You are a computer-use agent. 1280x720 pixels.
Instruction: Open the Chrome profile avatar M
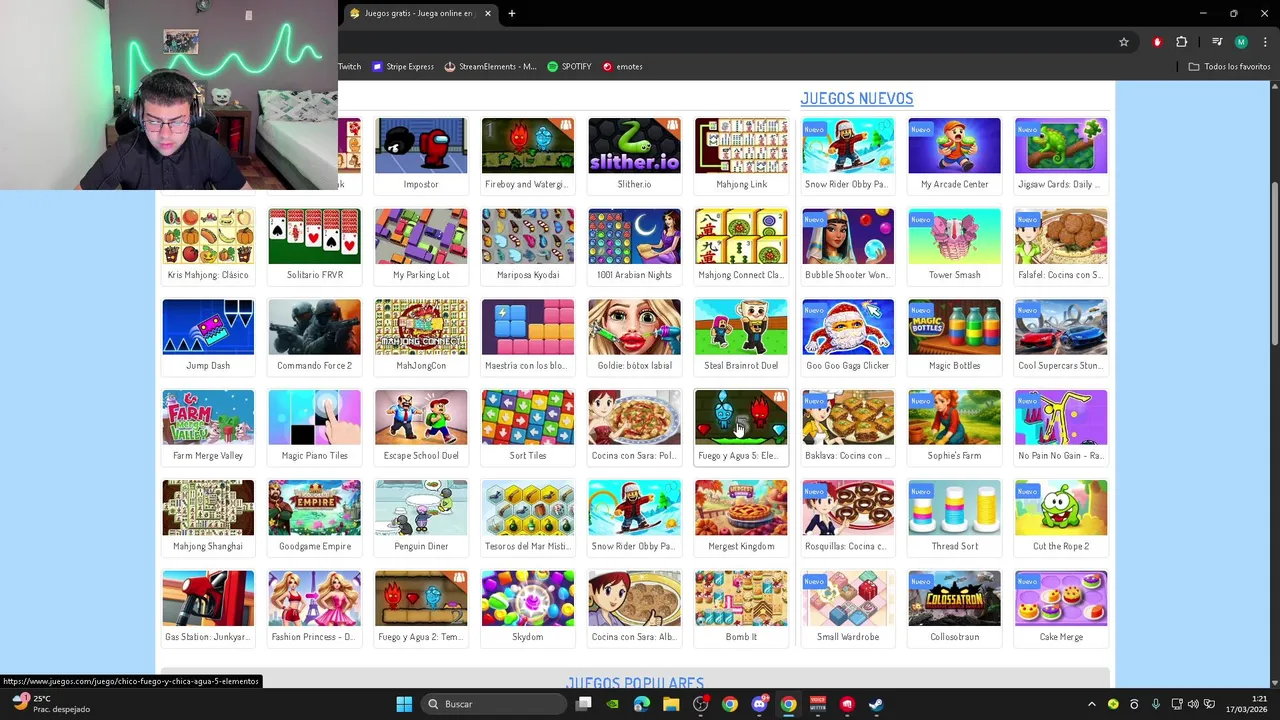[1241, 42]
